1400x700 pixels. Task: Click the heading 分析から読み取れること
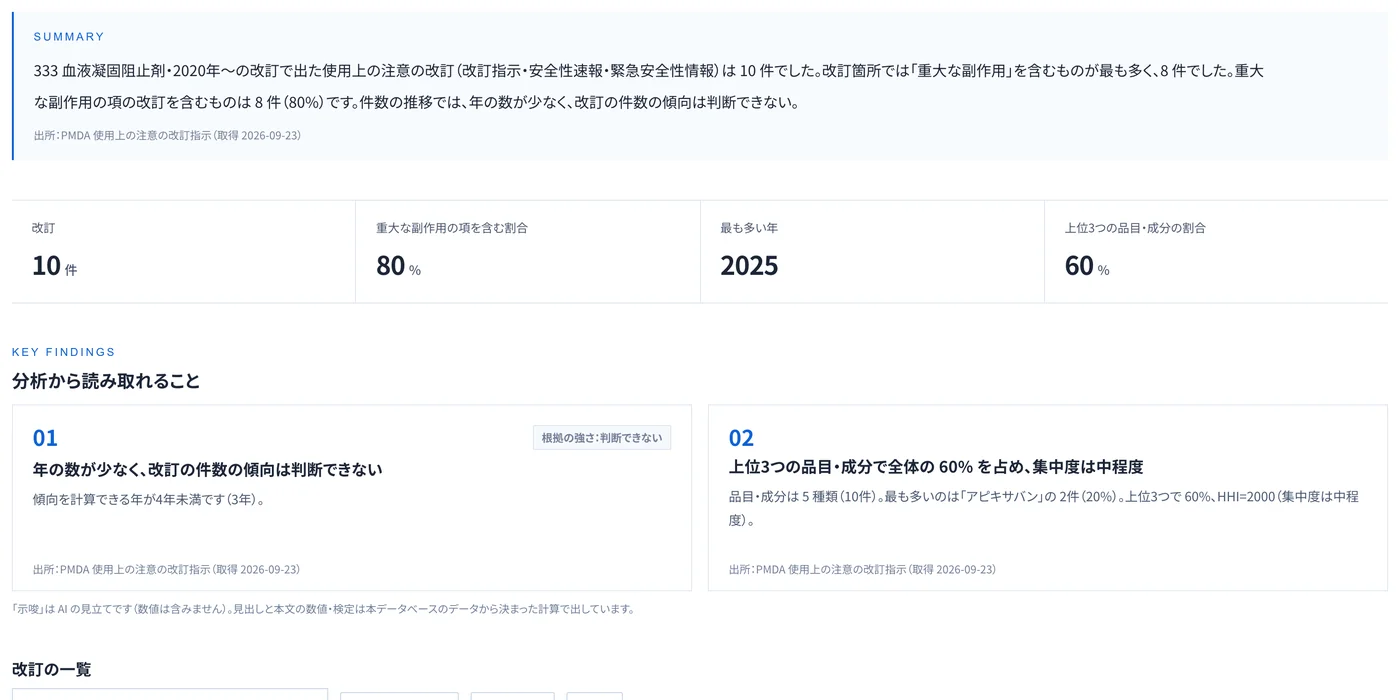point(106,381)
